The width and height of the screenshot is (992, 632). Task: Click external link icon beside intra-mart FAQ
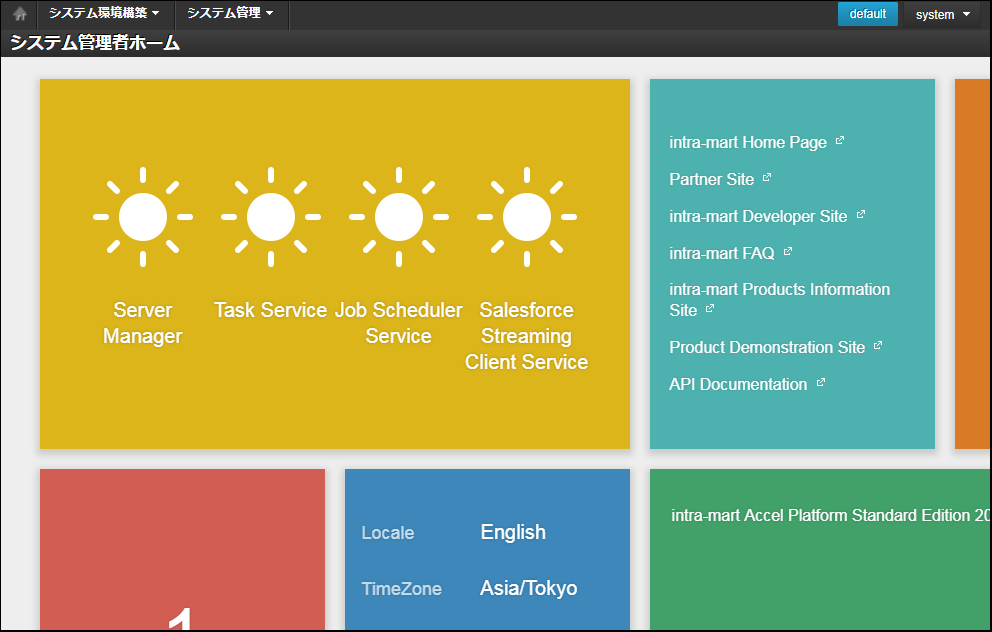(x=788, y=252)
